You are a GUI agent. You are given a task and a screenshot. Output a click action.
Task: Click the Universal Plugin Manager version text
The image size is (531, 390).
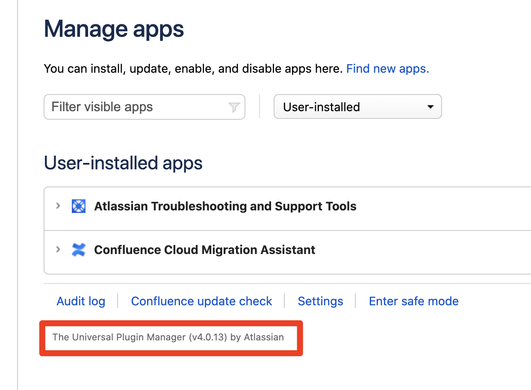coord(168,337)
